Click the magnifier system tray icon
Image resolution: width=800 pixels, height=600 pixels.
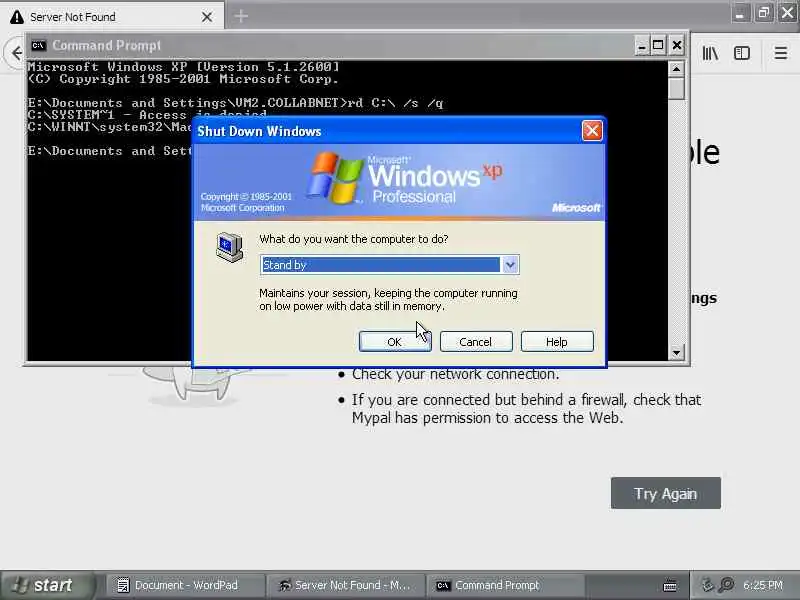(726, 585)
